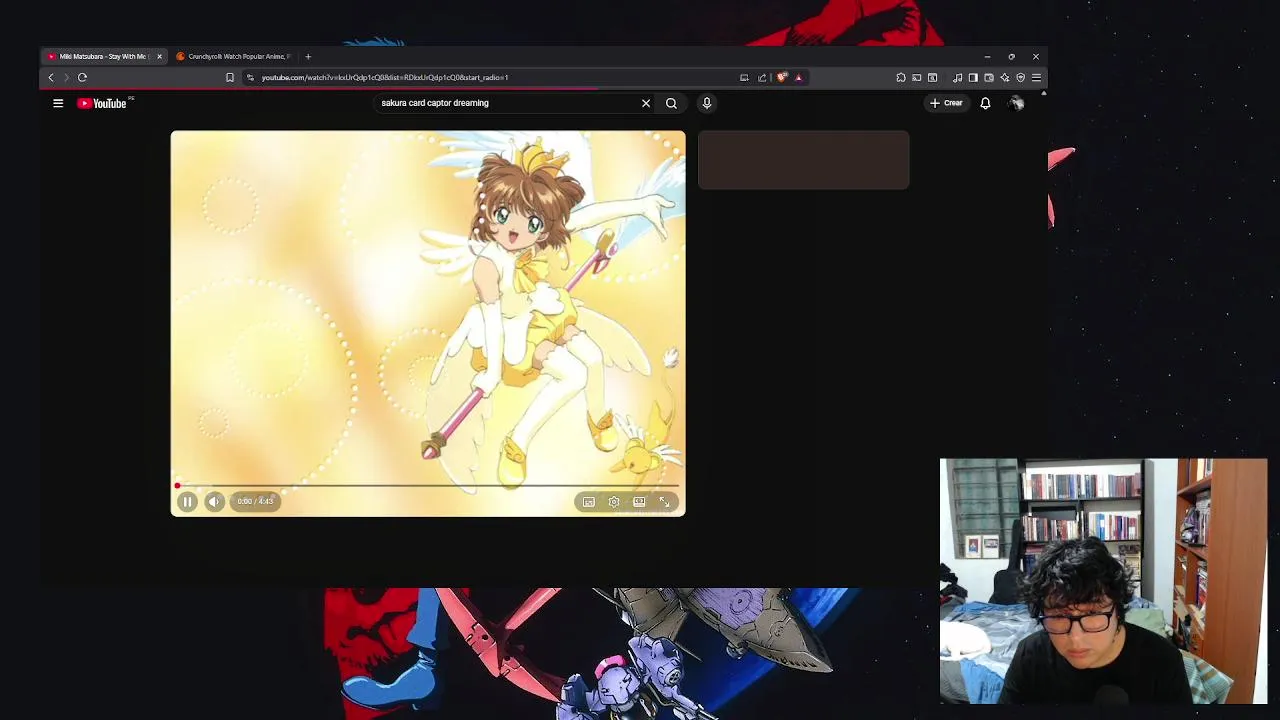Open site settings icon beside URL
This screenshot has height=720, width=1280.
(x=250, y=77)
